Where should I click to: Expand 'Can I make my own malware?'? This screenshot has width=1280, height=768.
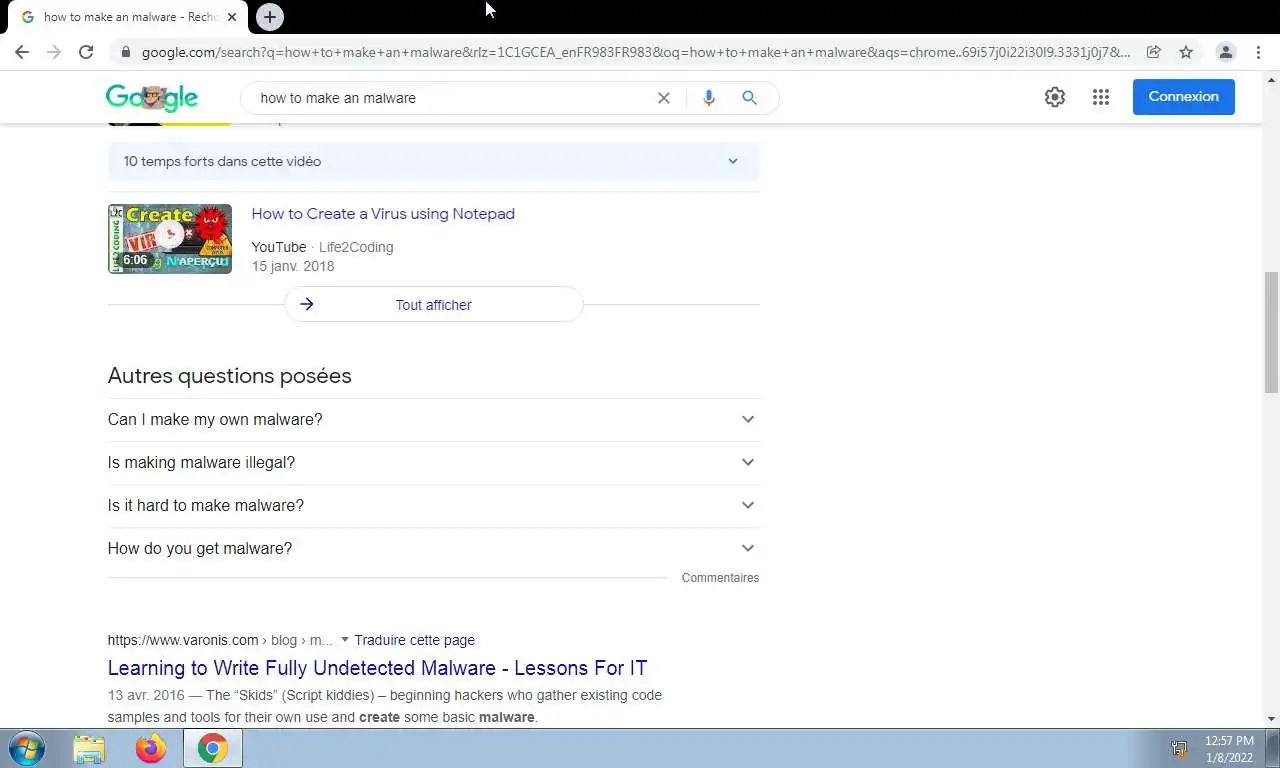(434, 420)
